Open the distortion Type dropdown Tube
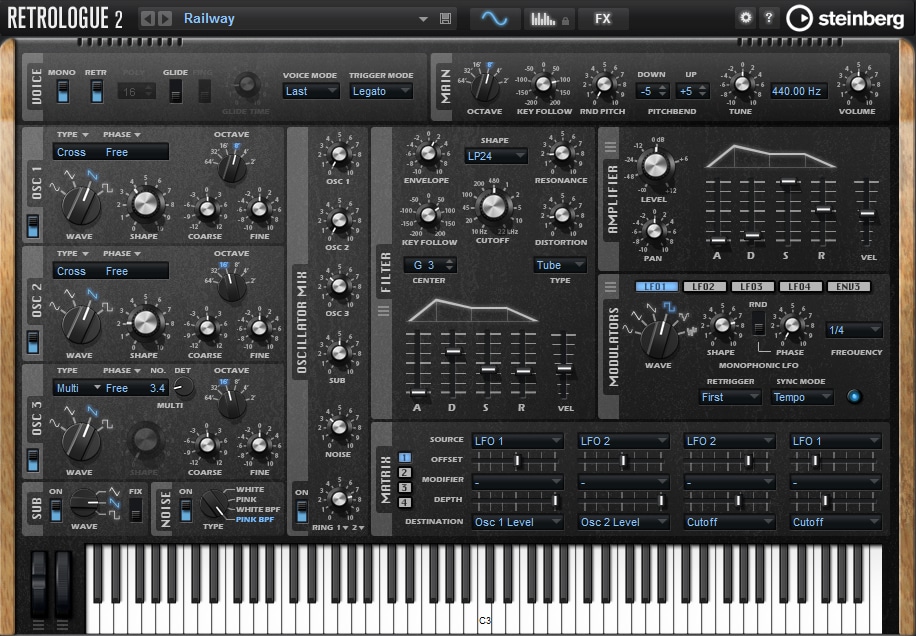The width and height of the screenshot is (916, 636). (560, 265)
